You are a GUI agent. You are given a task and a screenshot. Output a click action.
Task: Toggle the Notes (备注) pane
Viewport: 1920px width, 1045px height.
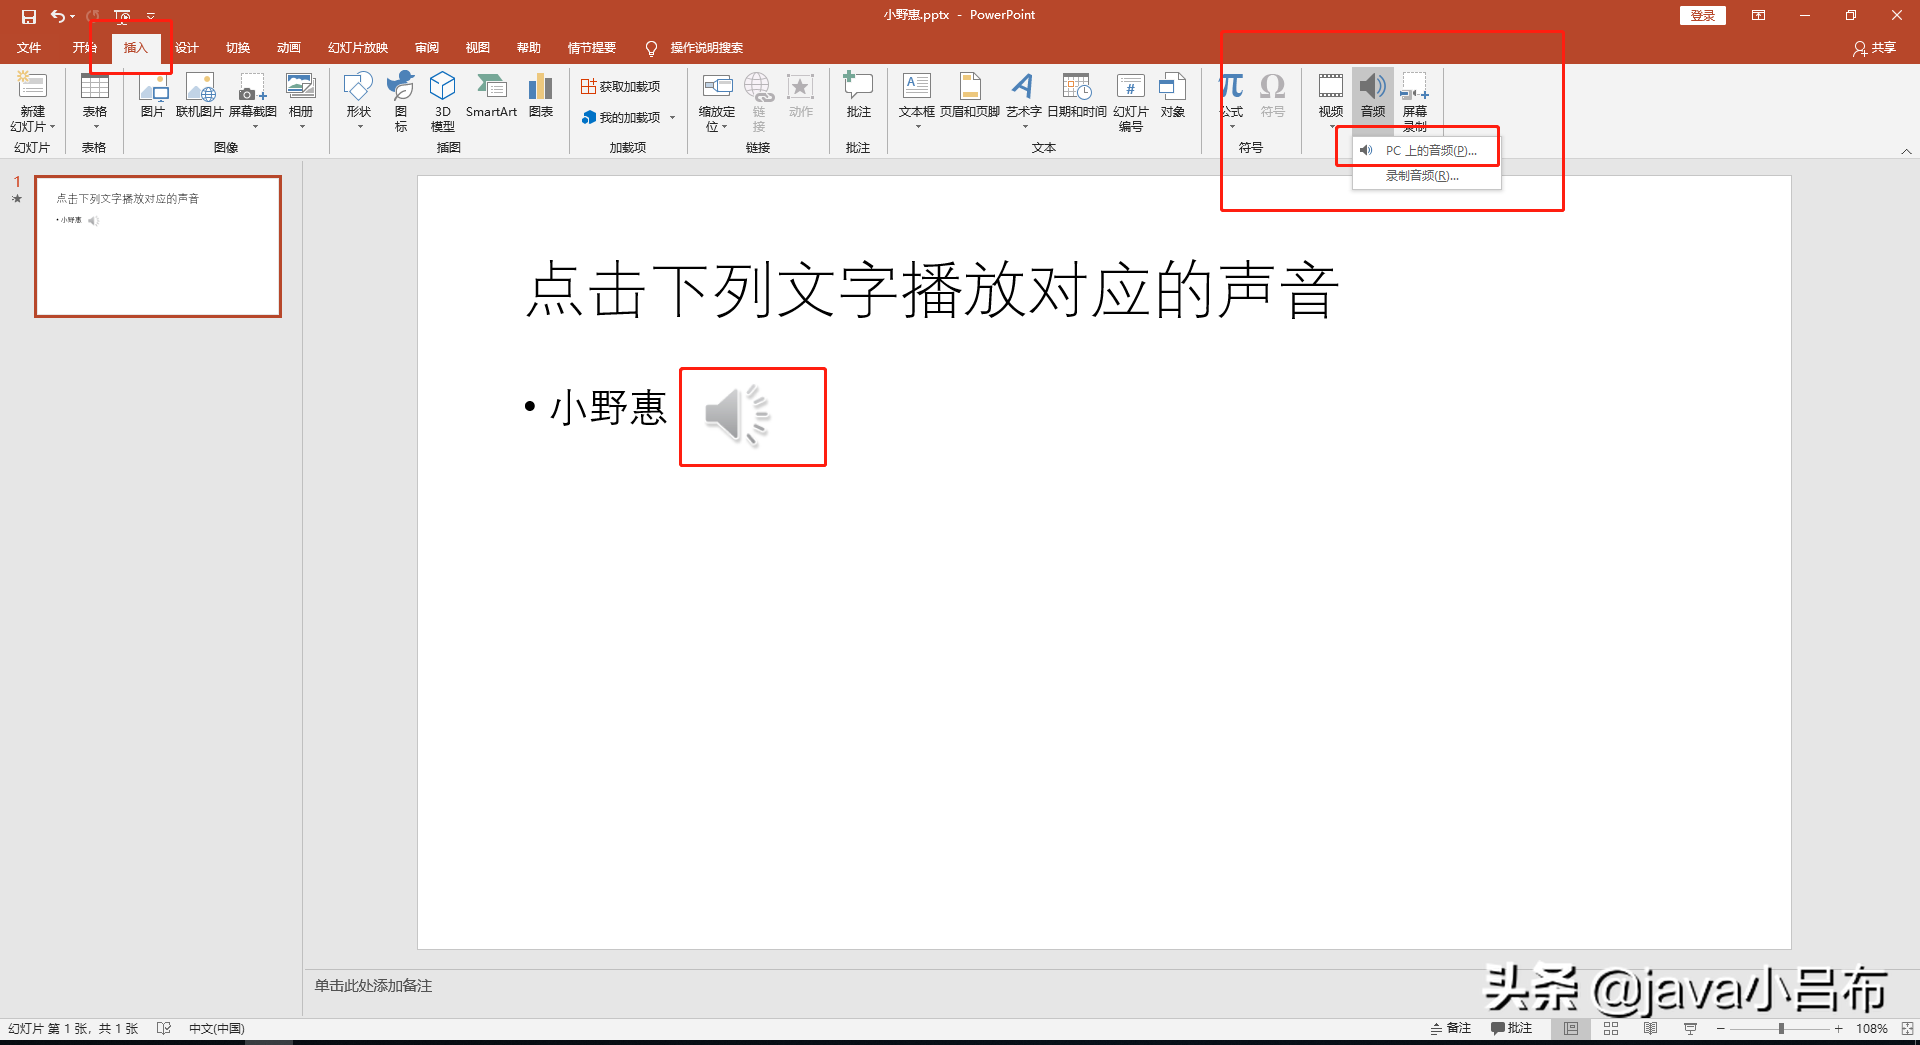click(x=1451, y=1028)
